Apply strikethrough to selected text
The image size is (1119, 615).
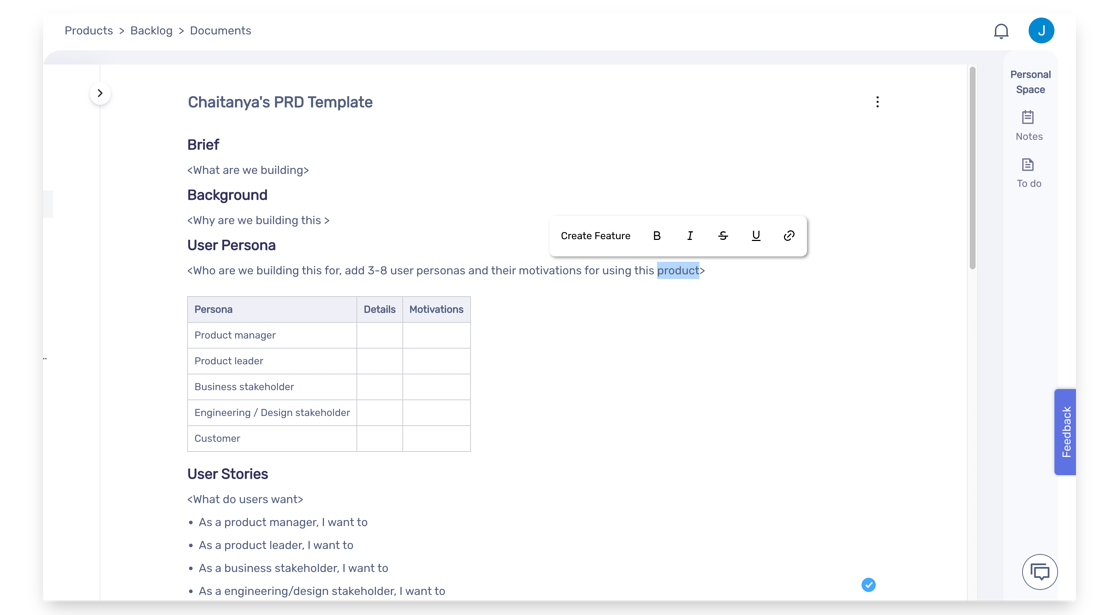[x=723, y=235]
